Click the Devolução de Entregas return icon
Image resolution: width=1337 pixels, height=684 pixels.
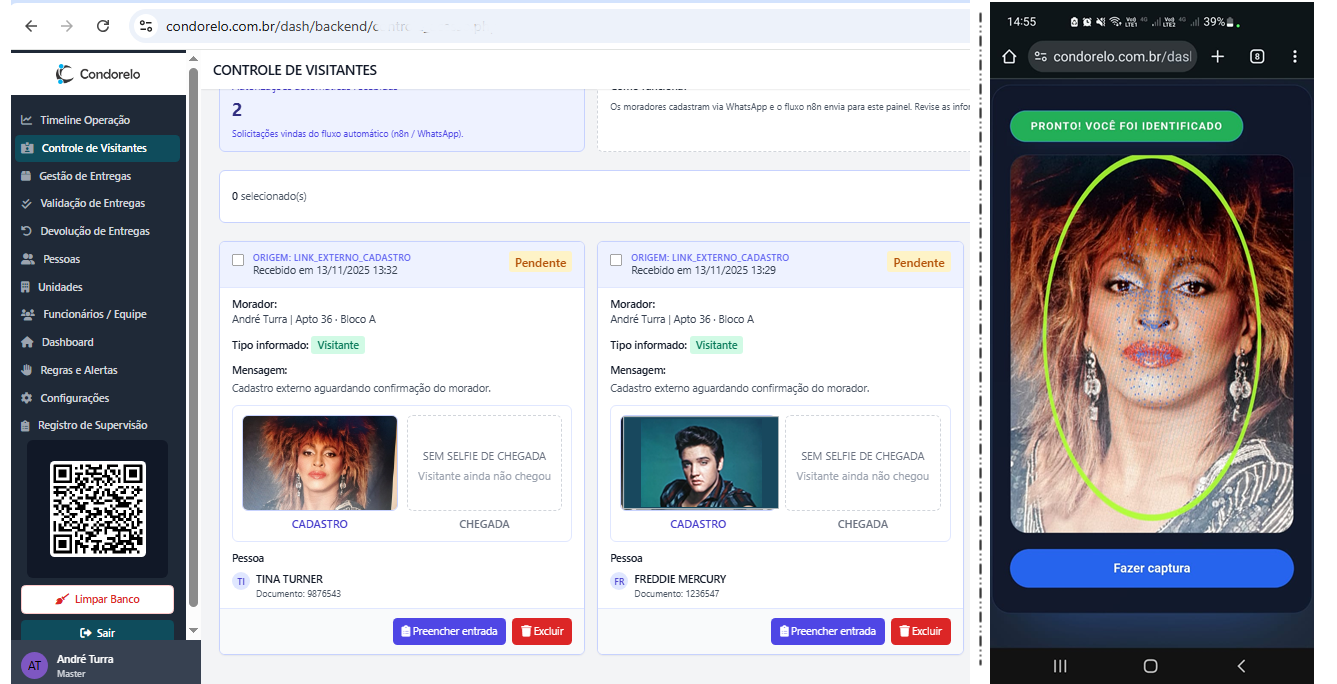point(27,231)
